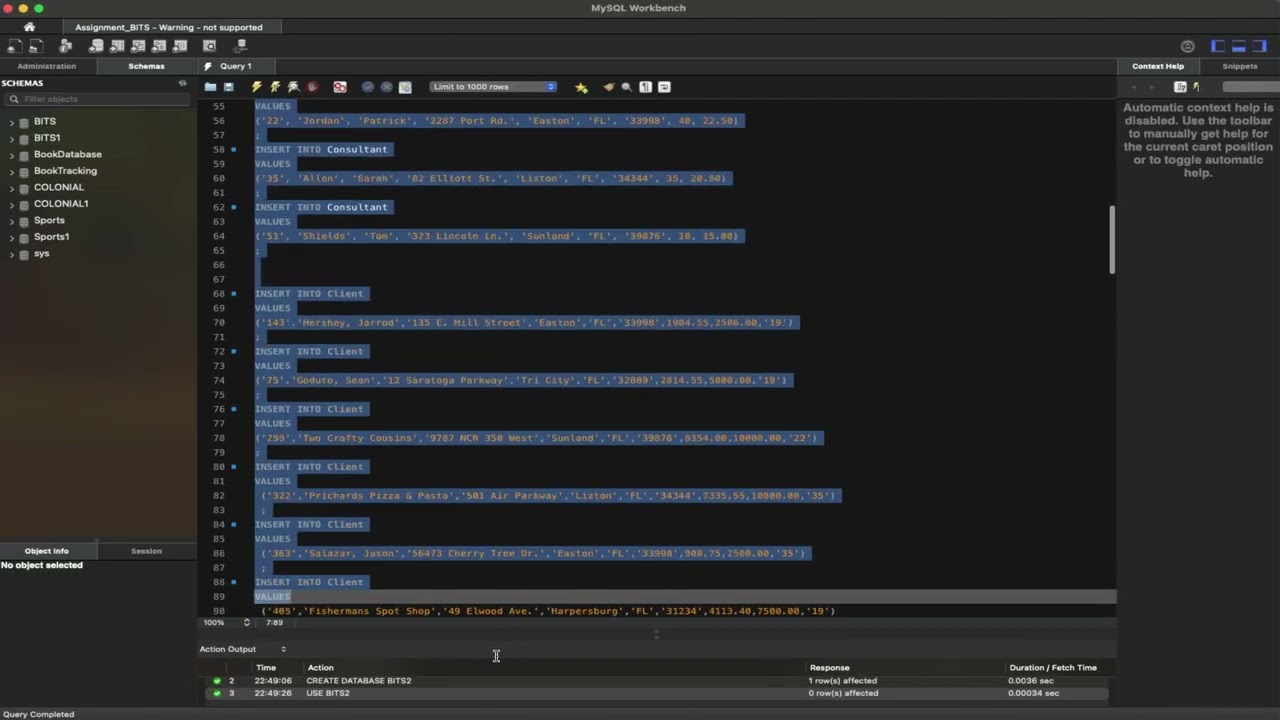The width and height of the screenshot is (1280, 720).
Task: Open the Snippets tab
Action: tap(1240, 66)
